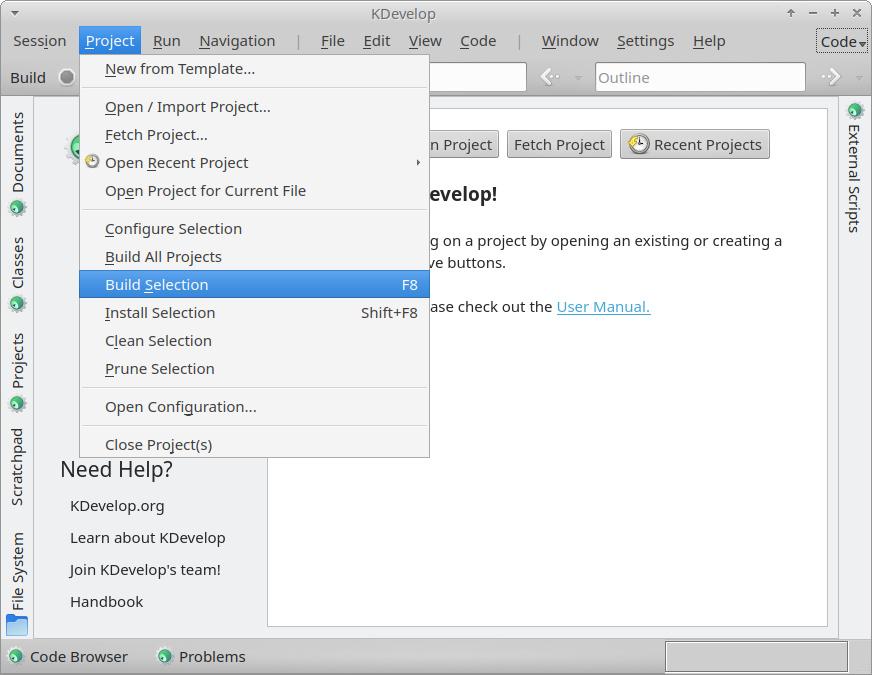Click the Outline input field

point(700,77)
